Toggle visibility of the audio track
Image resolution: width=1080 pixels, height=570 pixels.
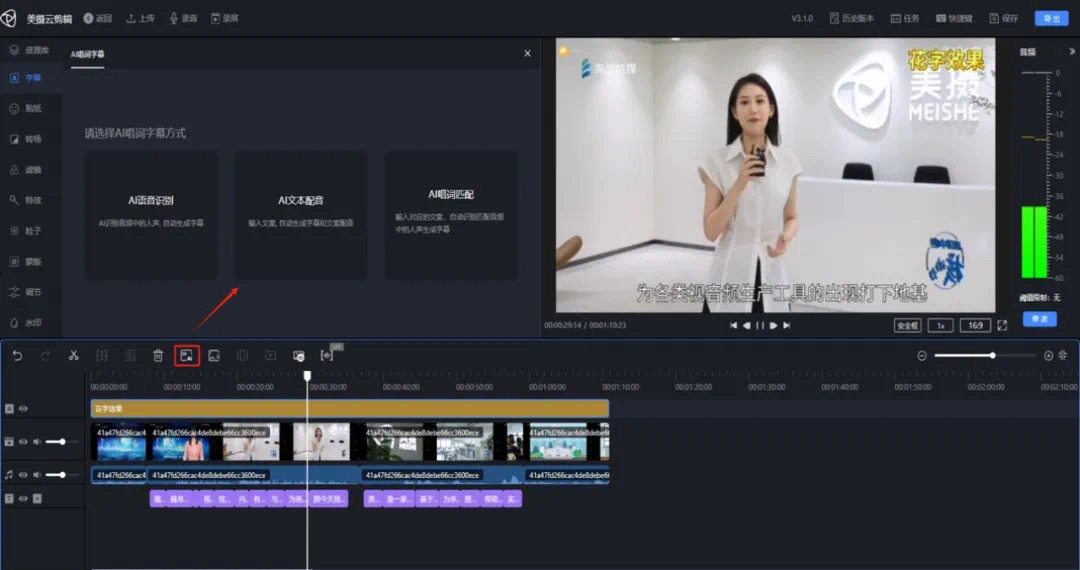[23, 474]
